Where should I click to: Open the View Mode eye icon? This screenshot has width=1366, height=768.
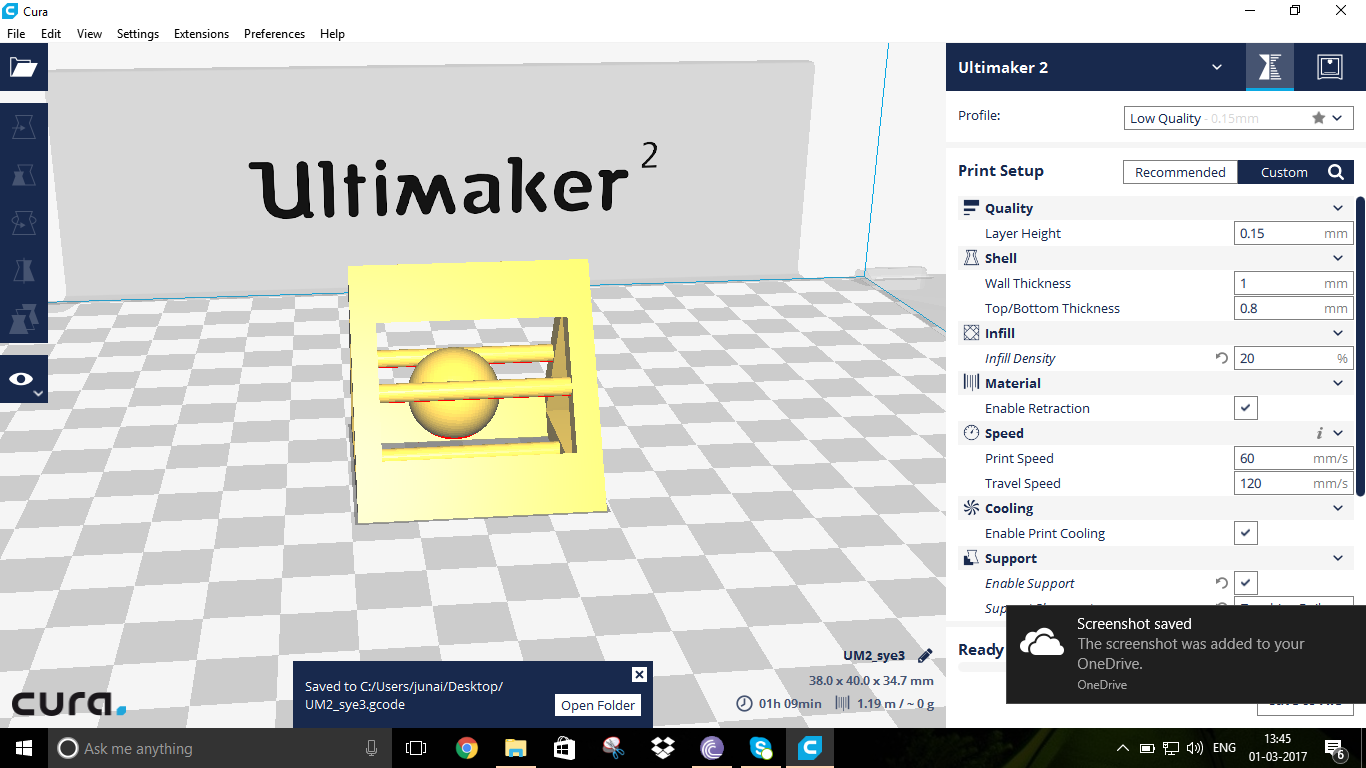click(23, 379)
